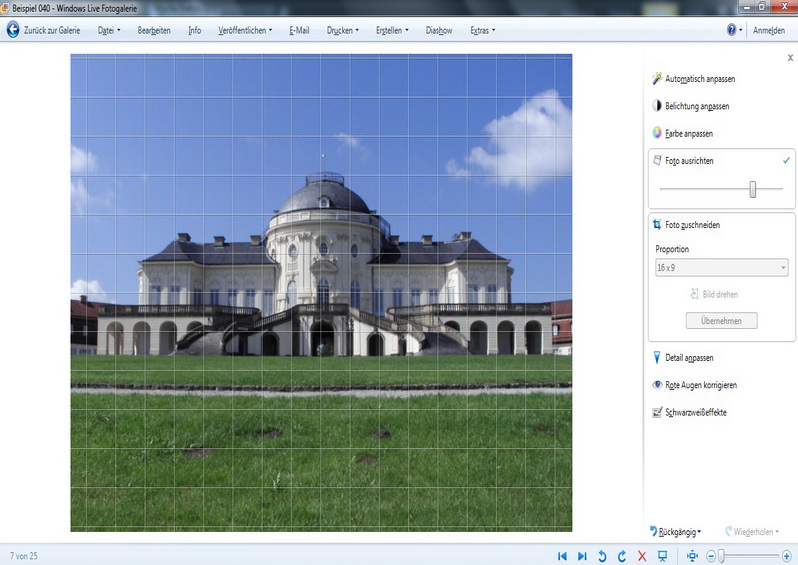This screenshot has width=798, height=565.
Task: Go to the next photo
Action: pos(582,555)
